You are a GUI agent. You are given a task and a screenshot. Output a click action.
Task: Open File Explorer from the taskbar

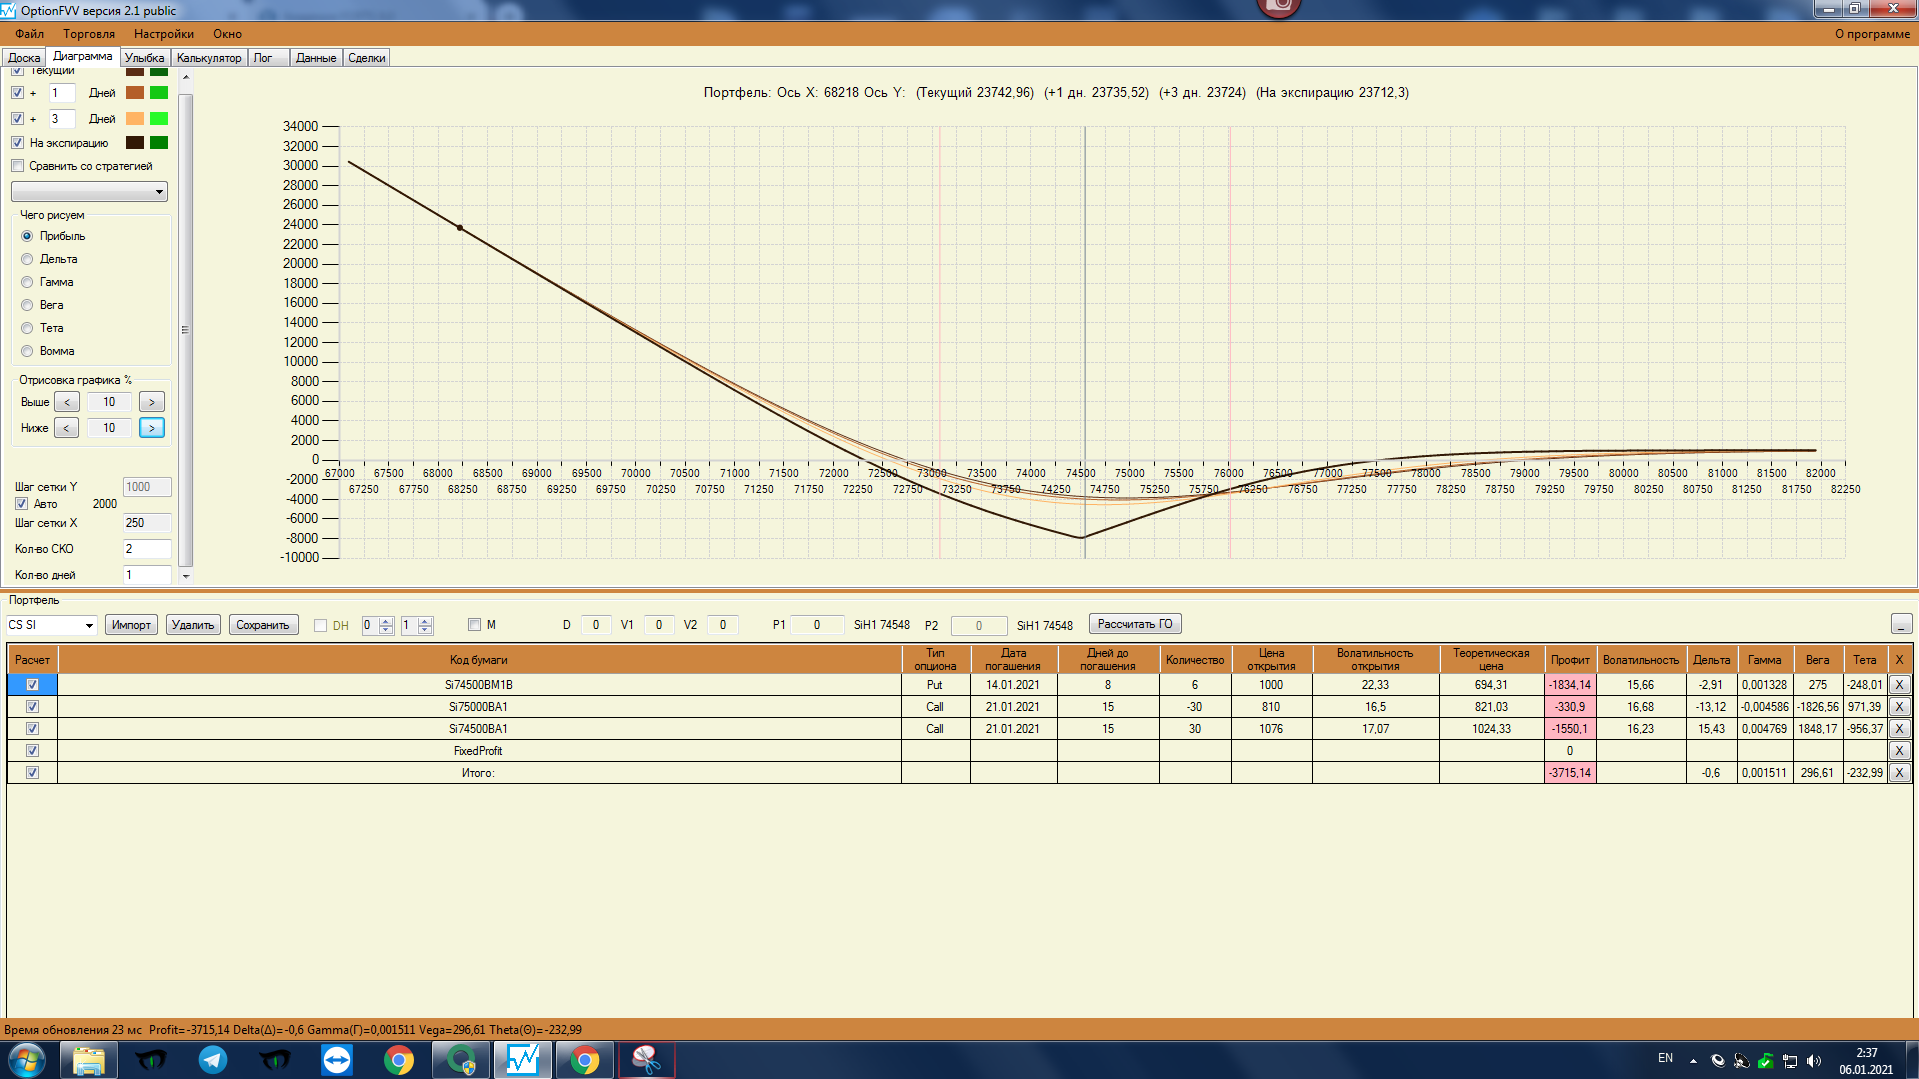(89, 1060)
